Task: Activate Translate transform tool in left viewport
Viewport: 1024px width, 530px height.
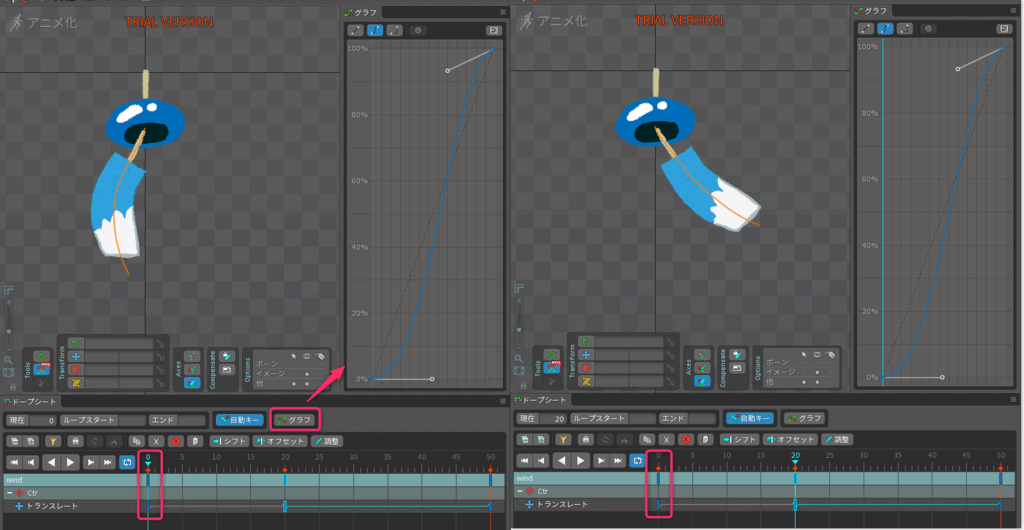Action: (76, 356)
